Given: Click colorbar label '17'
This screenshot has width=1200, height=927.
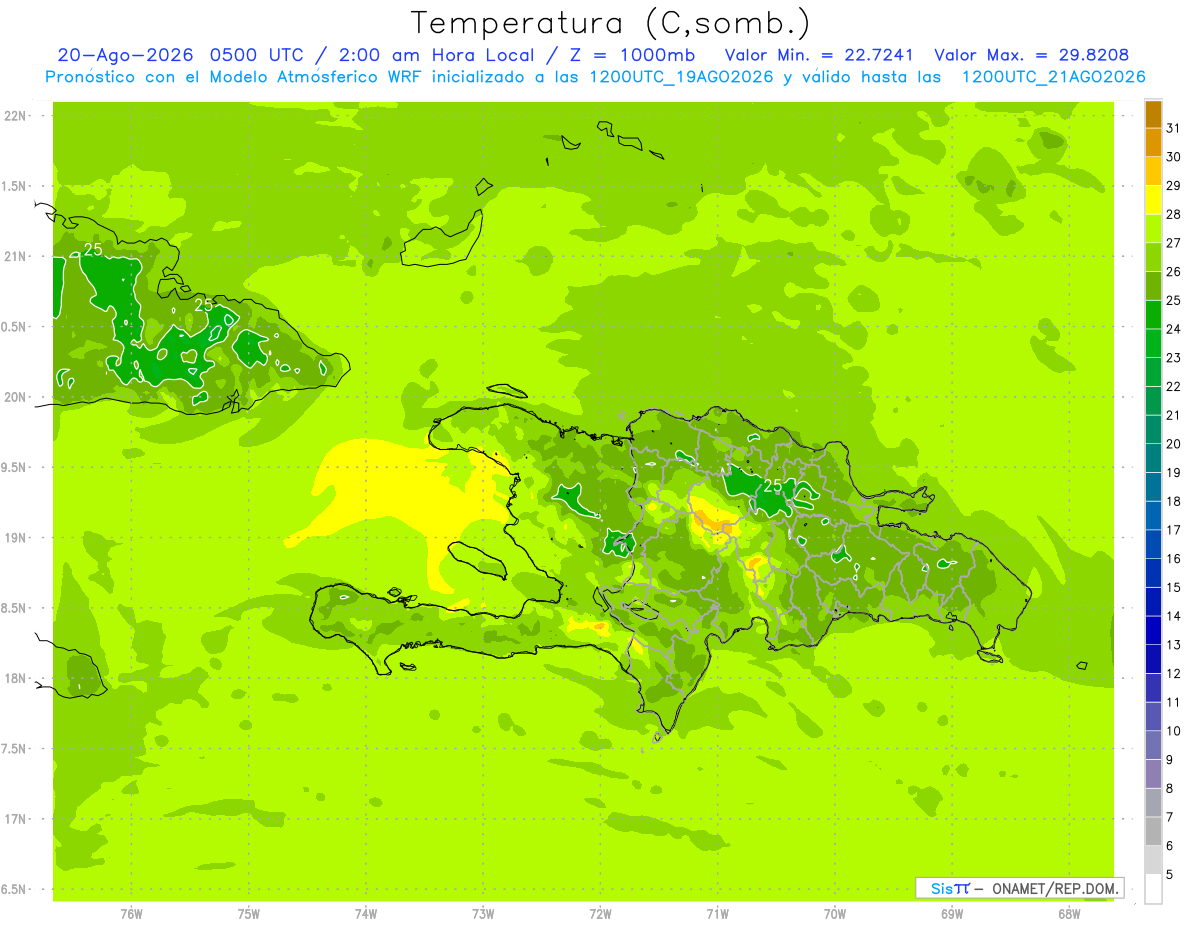Looking at the screenshot, I should 1174,530.
